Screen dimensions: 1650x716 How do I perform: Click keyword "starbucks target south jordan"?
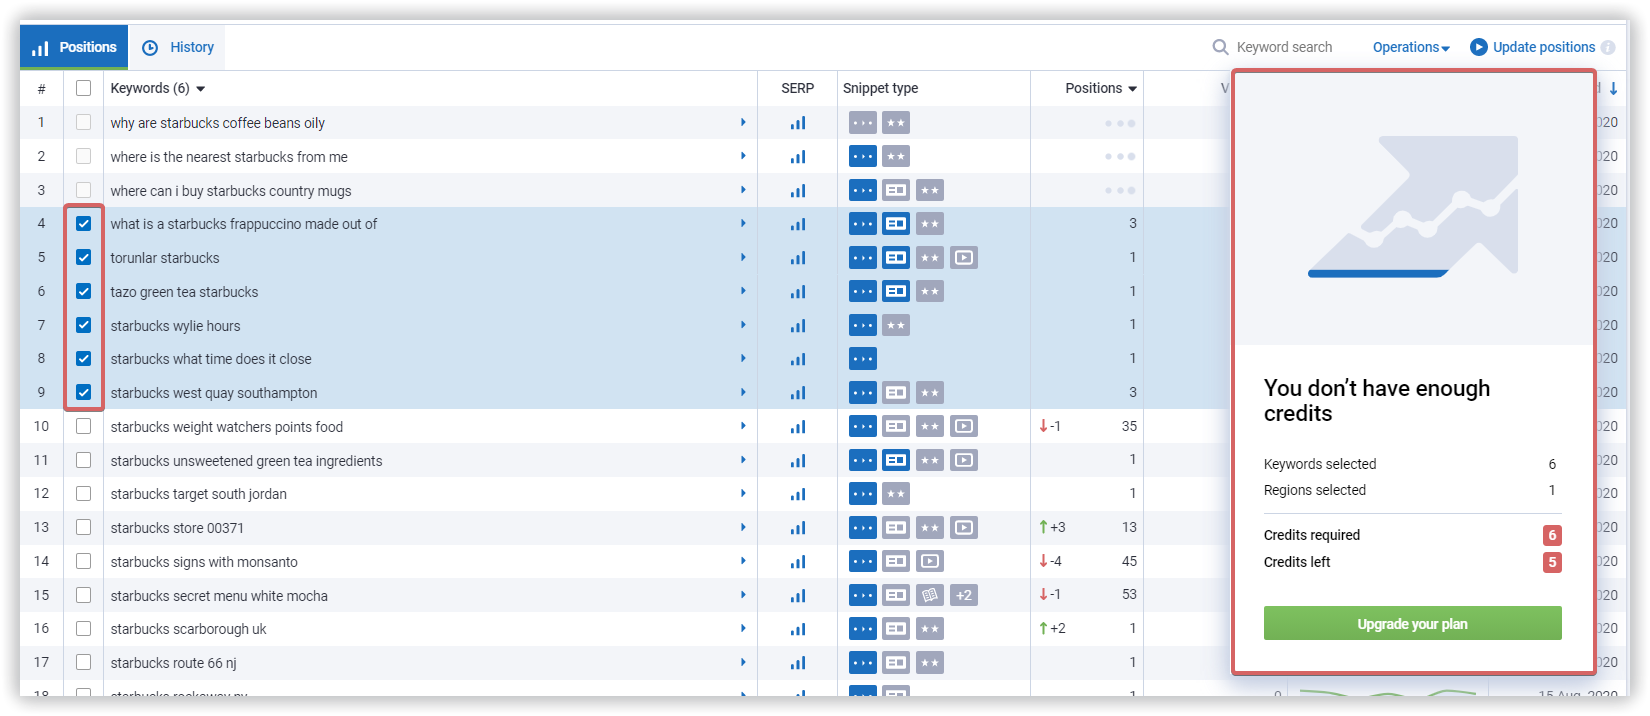pyautogui.click(x=198, y=494)
